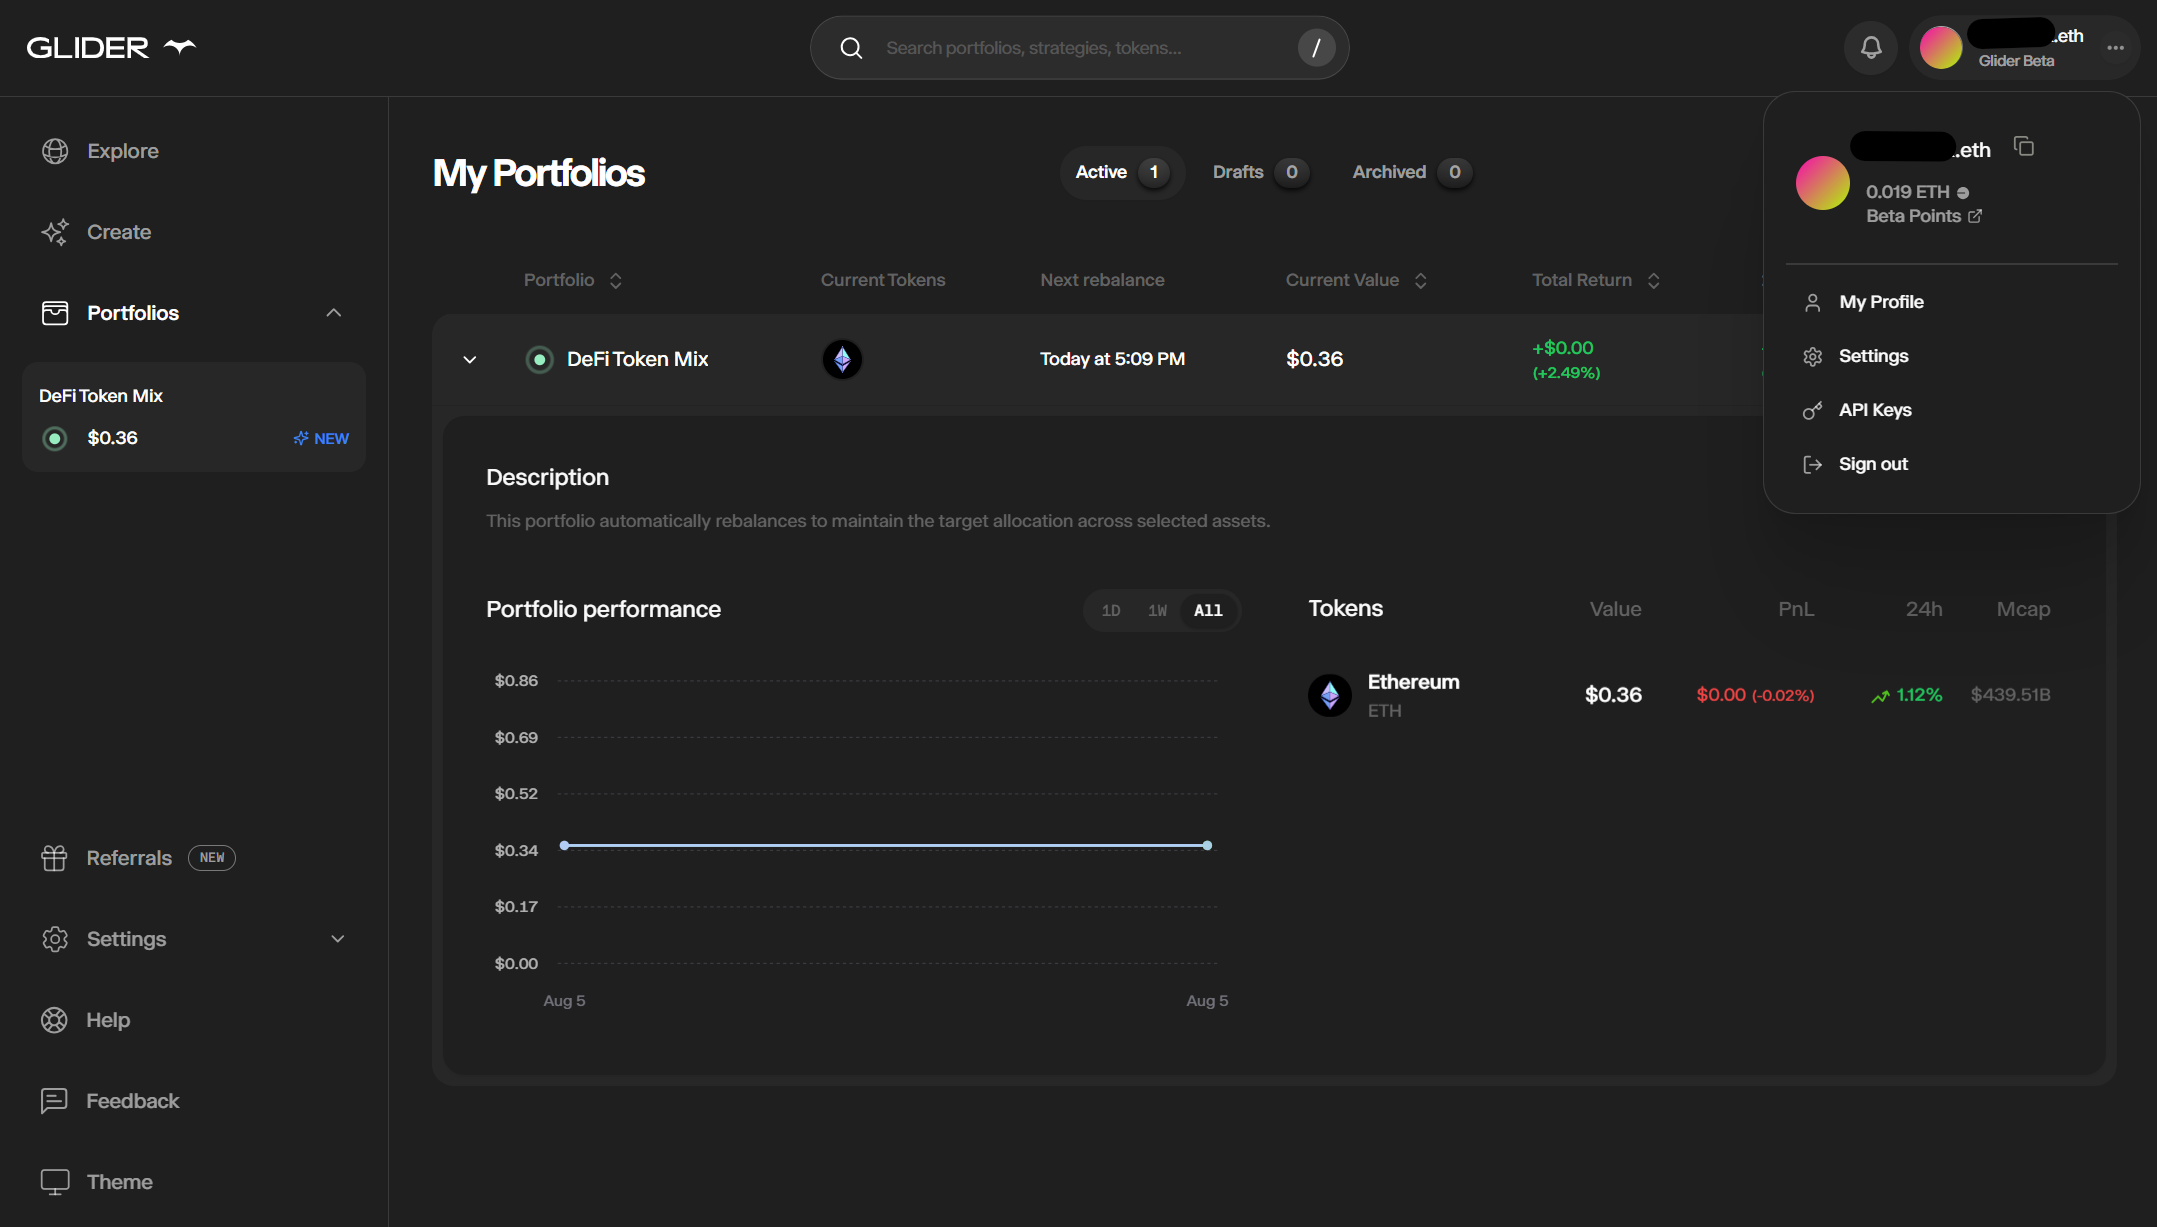The height and width of the screenshot is (1227, 2157).
Task: Click the Ethereum icon in Current Tokens
Action: (x=842, y=359)
